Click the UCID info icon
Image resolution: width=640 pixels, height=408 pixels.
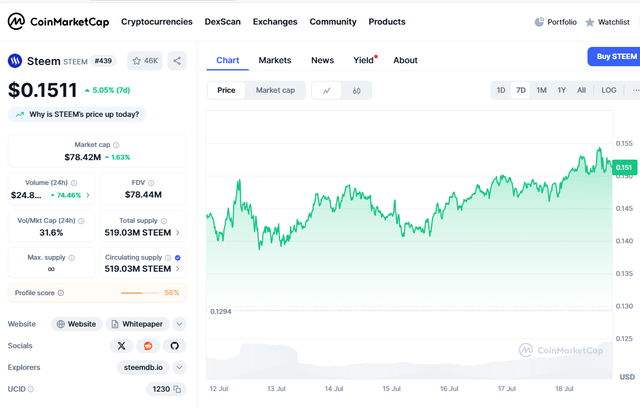coord(31,389)
